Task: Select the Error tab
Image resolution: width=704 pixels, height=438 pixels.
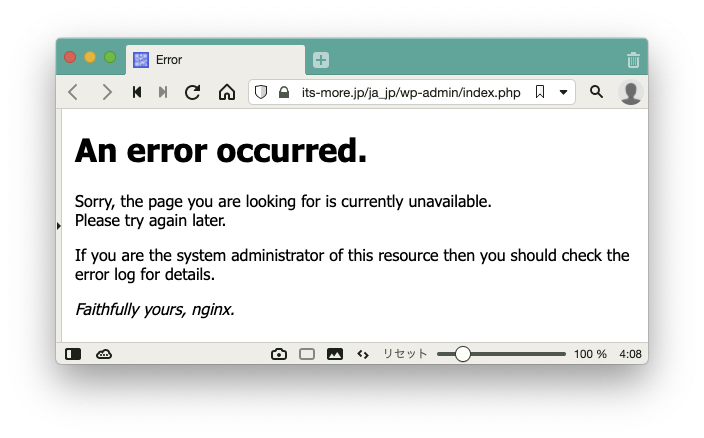Action: (x=216, y=60)
